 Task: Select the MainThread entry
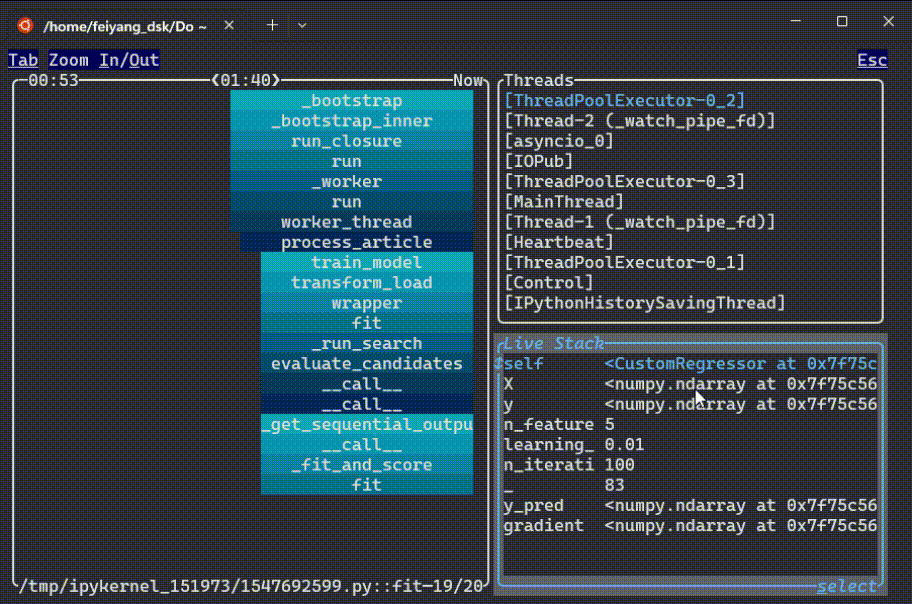click(x=564, y=201)
